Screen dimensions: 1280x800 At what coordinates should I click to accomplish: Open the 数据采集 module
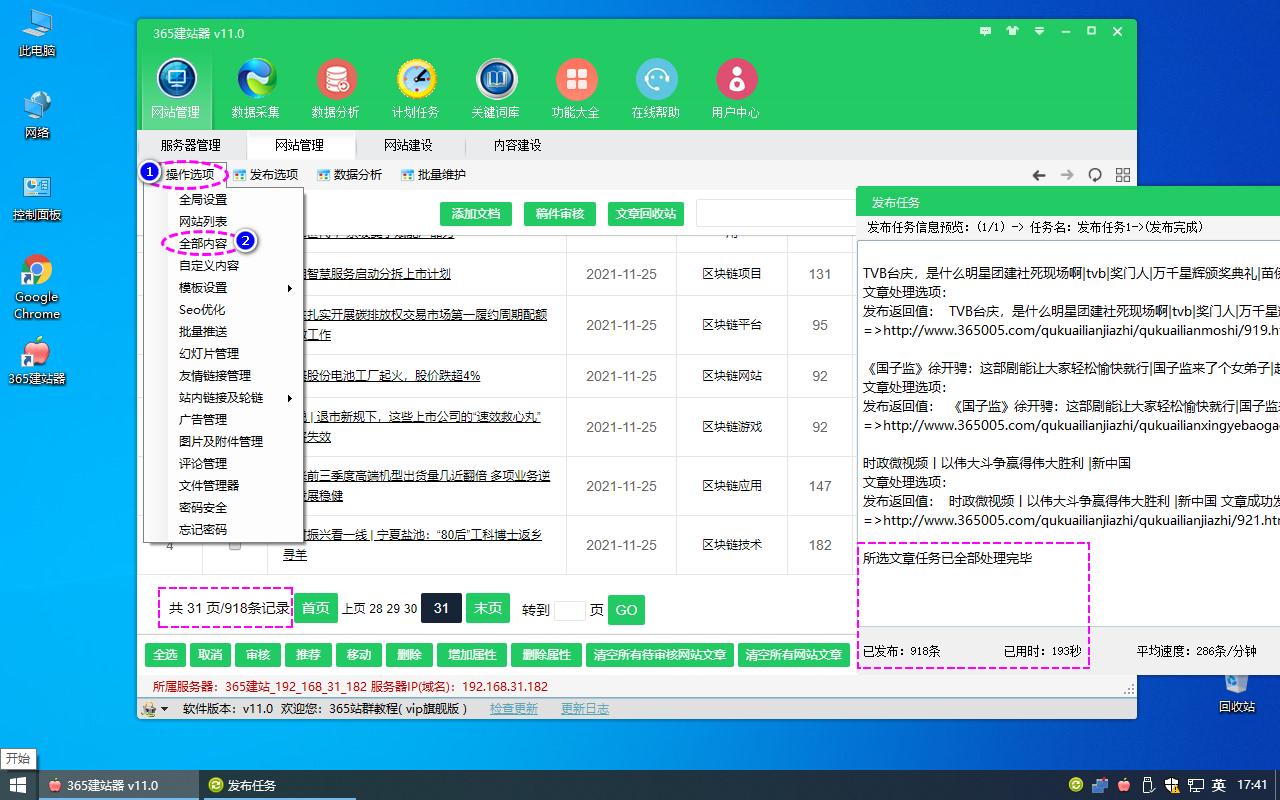[x=256, y=89]
